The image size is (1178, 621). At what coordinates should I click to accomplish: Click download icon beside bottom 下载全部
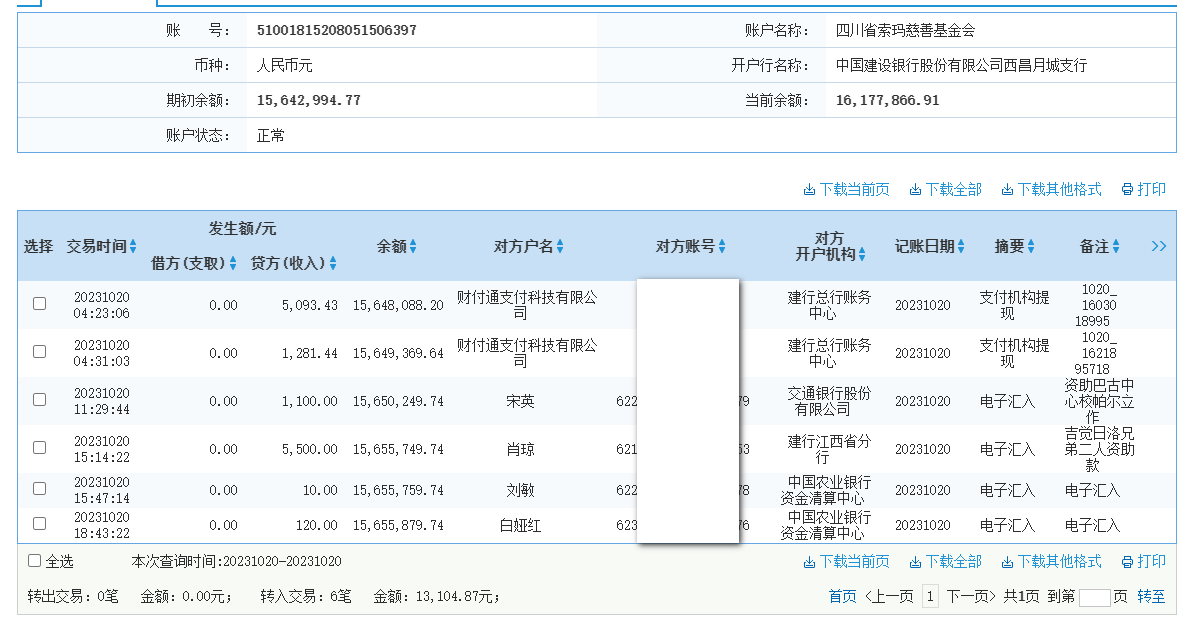tap(915, 562)
